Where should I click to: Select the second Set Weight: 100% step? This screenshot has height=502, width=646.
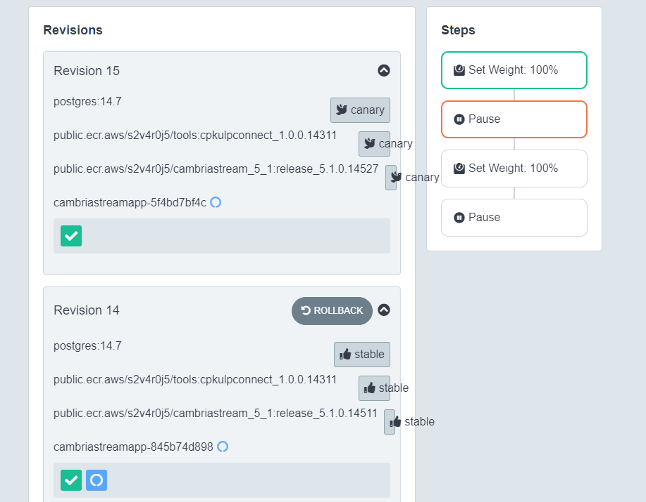click(x=514, y=168)
